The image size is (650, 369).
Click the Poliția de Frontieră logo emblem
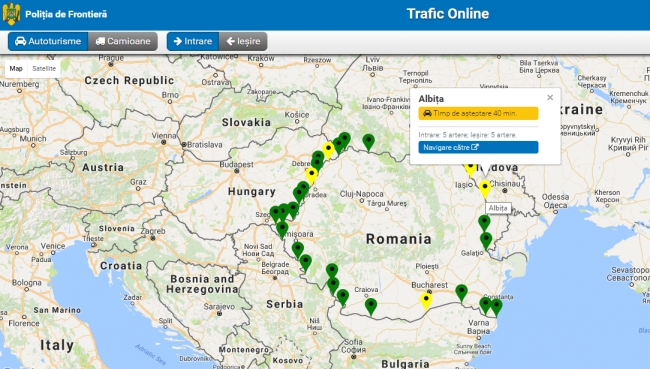[11, 14]
